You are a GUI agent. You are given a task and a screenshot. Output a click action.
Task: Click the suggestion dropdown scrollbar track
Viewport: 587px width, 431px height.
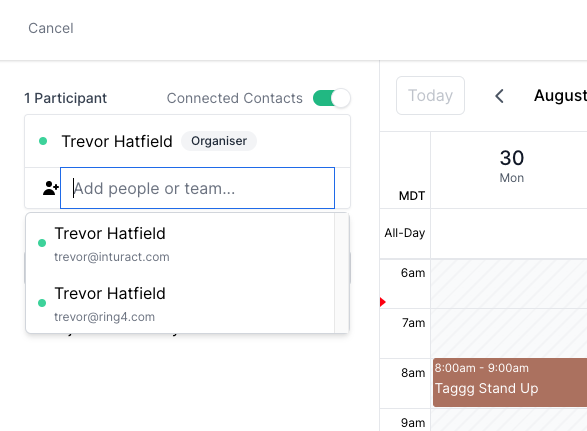pyautogui.click(x=342, y=273)
